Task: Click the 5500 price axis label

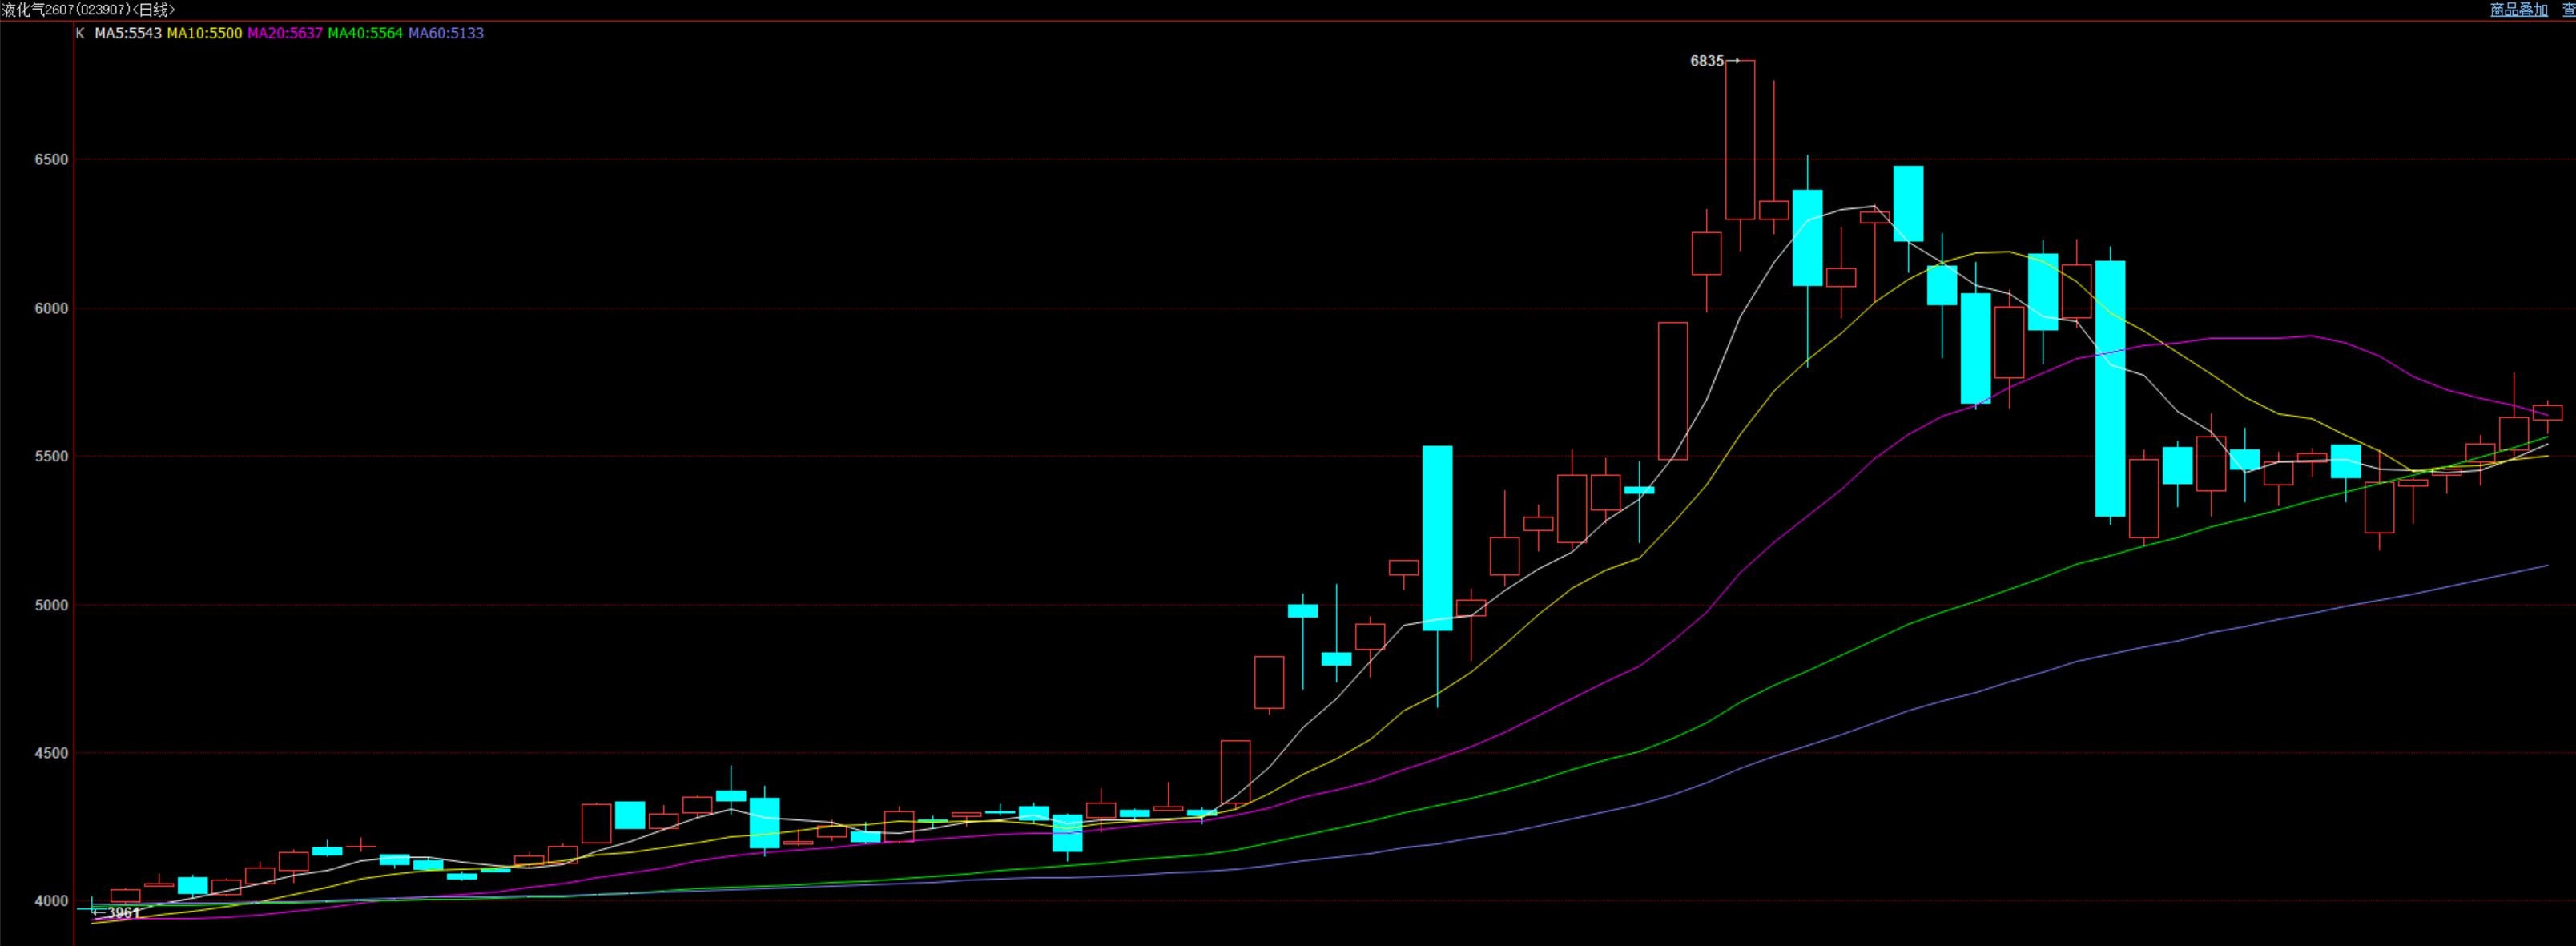Action: [x=52, y=456]
